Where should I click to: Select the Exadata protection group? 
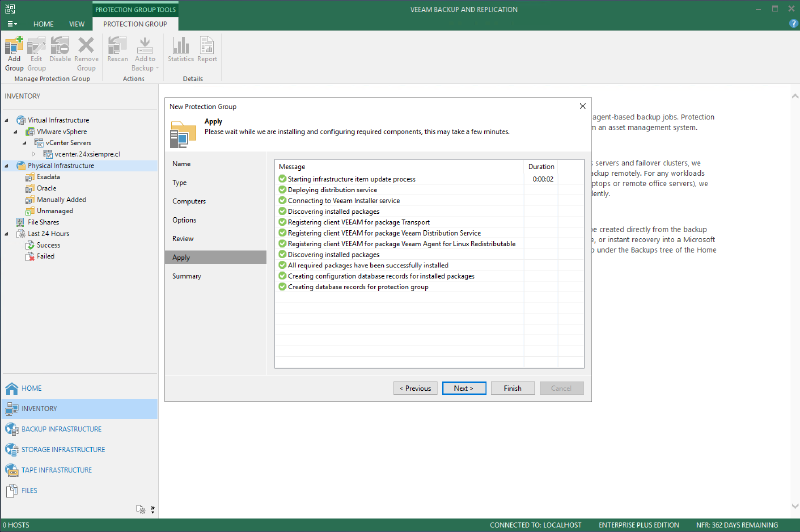coord(48,177)
